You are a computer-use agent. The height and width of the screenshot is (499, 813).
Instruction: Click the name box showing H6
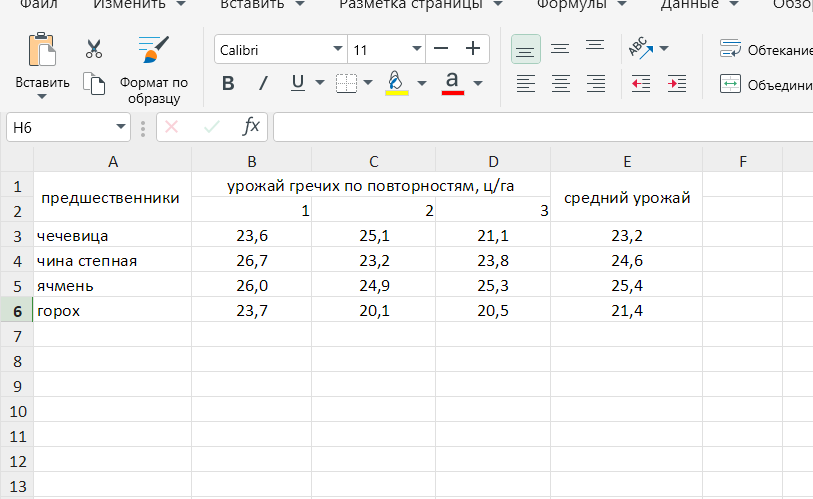coord(59,127)
